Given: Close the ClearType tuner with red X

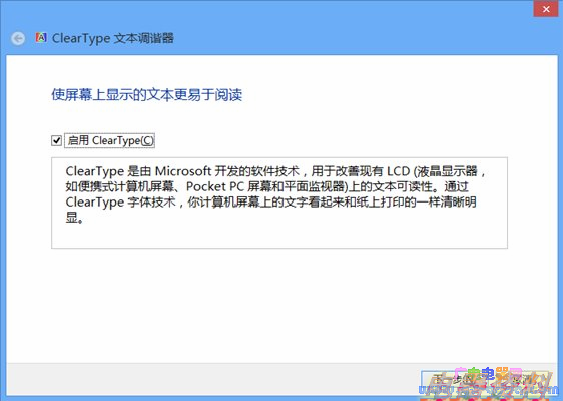Looking at the screenshot, I should (546, 9).
